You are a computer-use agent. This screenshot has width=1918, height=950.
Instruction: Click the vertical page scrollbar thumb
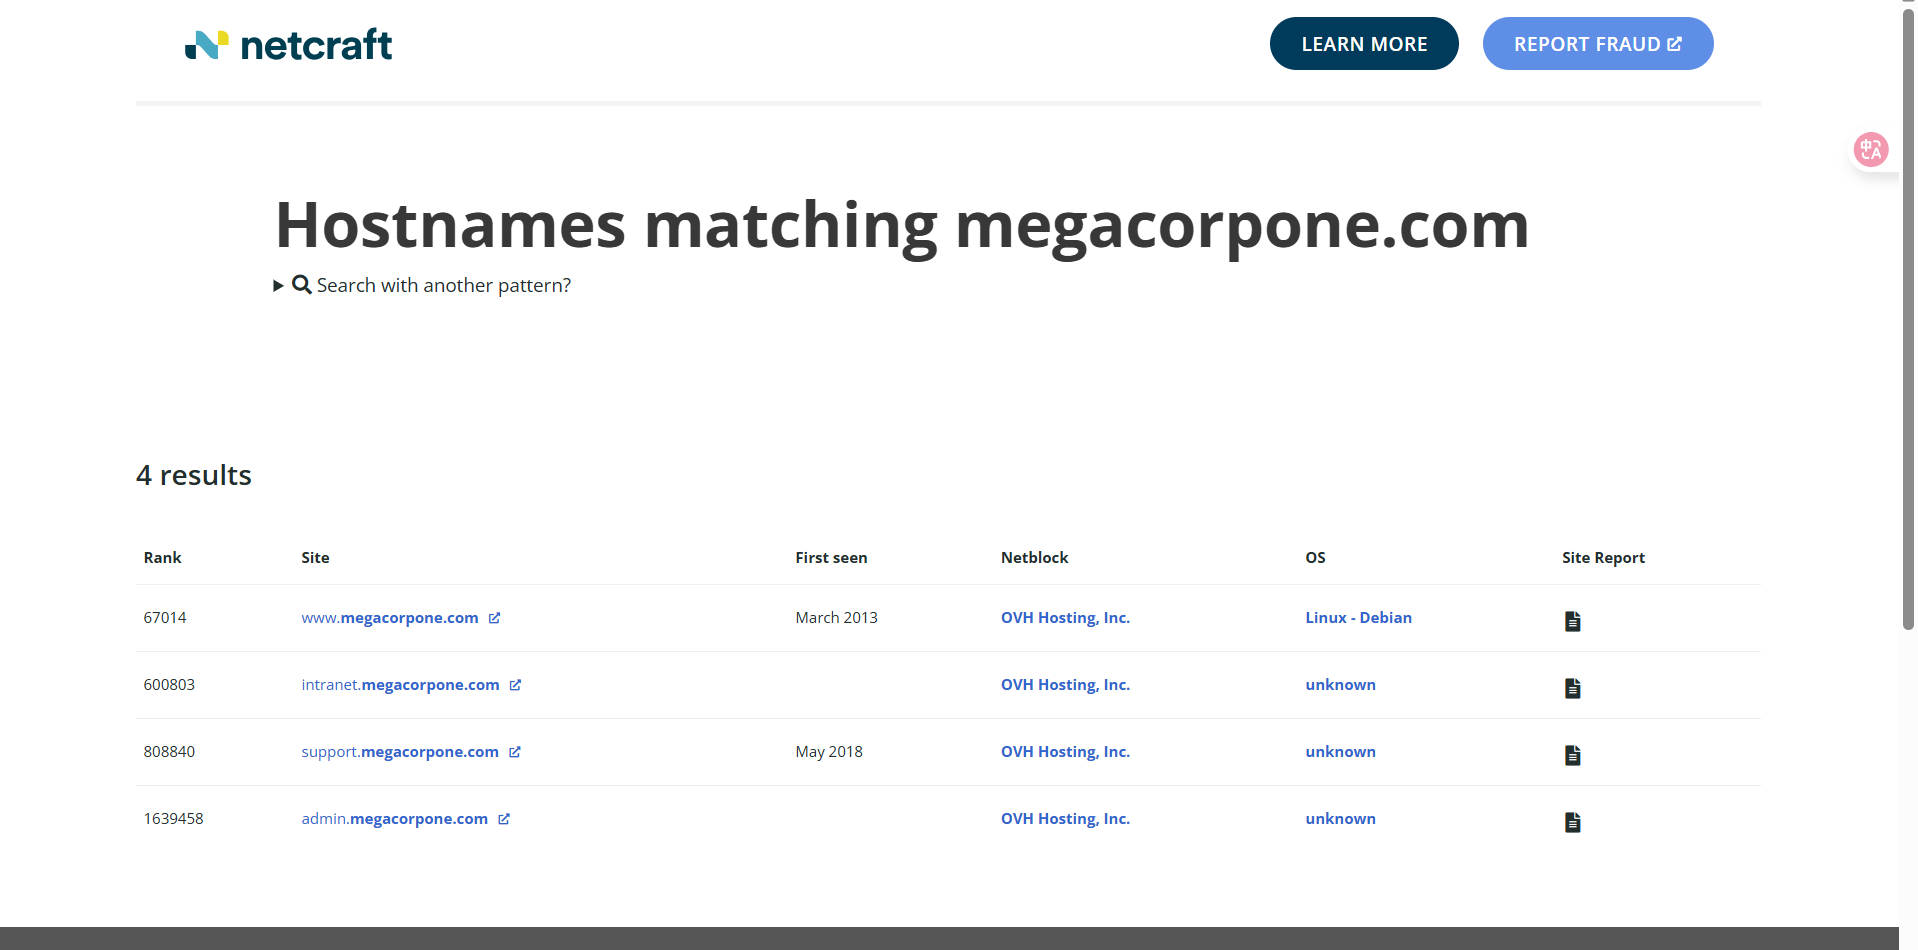[x=1908, y=320]
